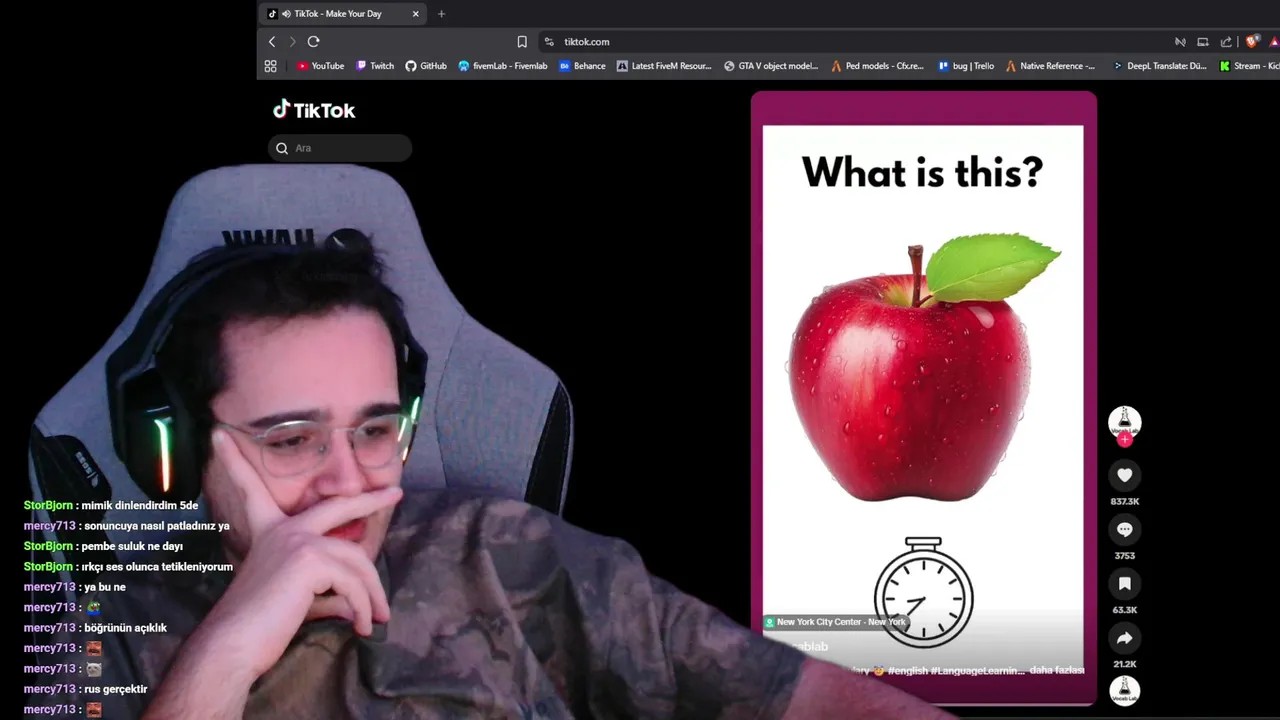Open the DeepL Translate bookmark
The image size is (1280, 720).
pos(1160,66)
